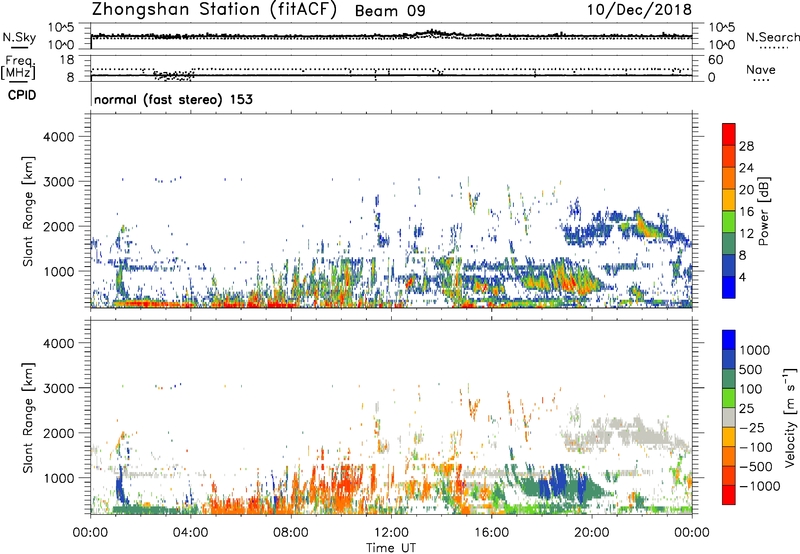Select the Time UT axis label
The height and width of the screenshot is (554, 800).
[391, 548]
